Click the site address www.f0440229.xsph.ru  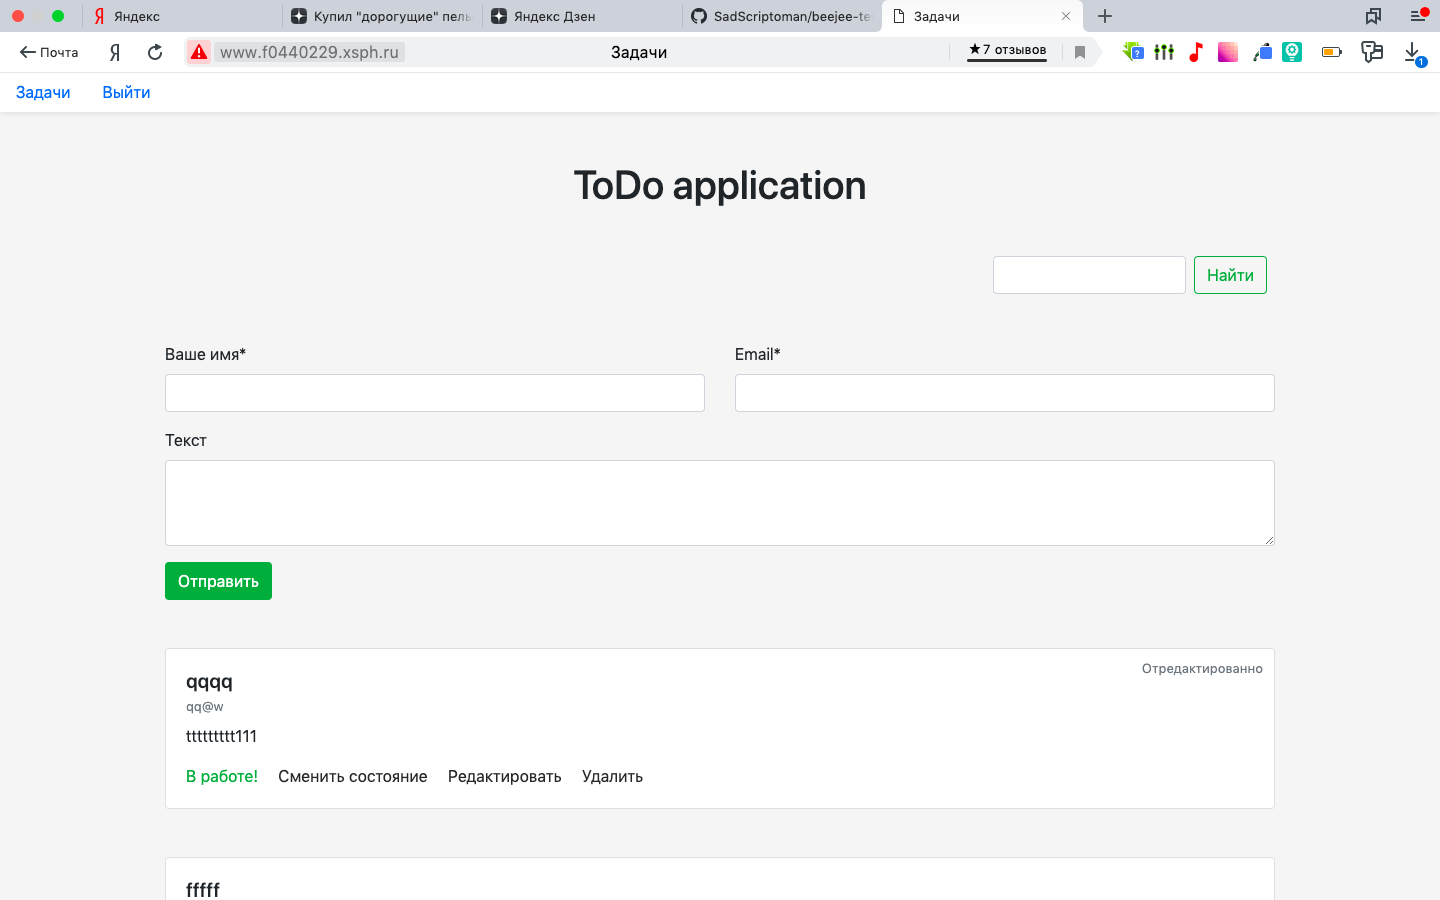309,52
